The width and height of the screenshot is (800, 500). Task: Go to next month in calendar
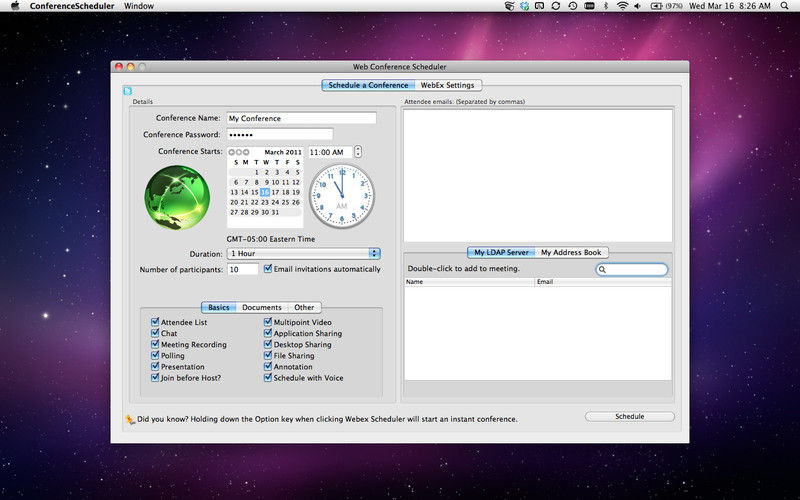tap(246, 152)
